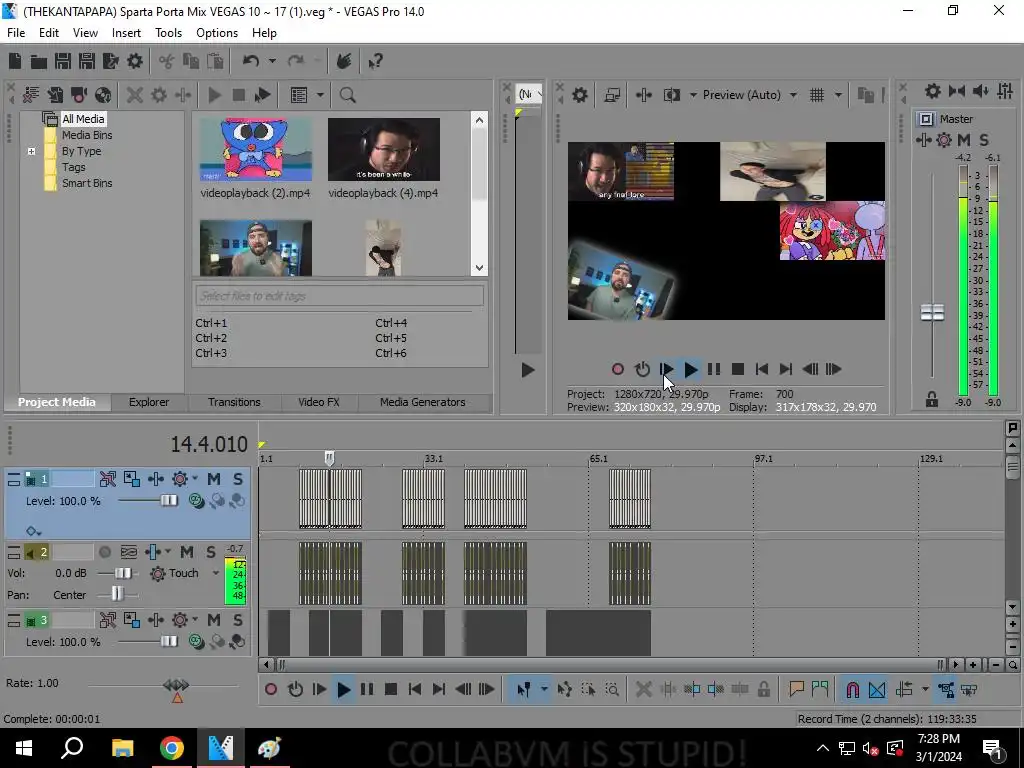Click Loop Playback in timeline transport
1024x768 pixels.
coord(295,690)
